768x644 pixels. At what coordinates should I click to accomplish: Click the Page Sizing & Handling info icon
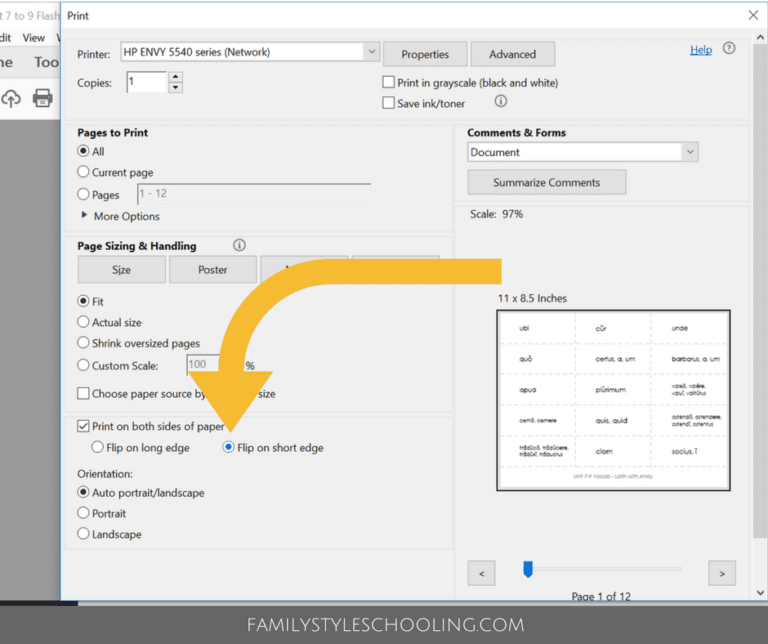point(239,245)
